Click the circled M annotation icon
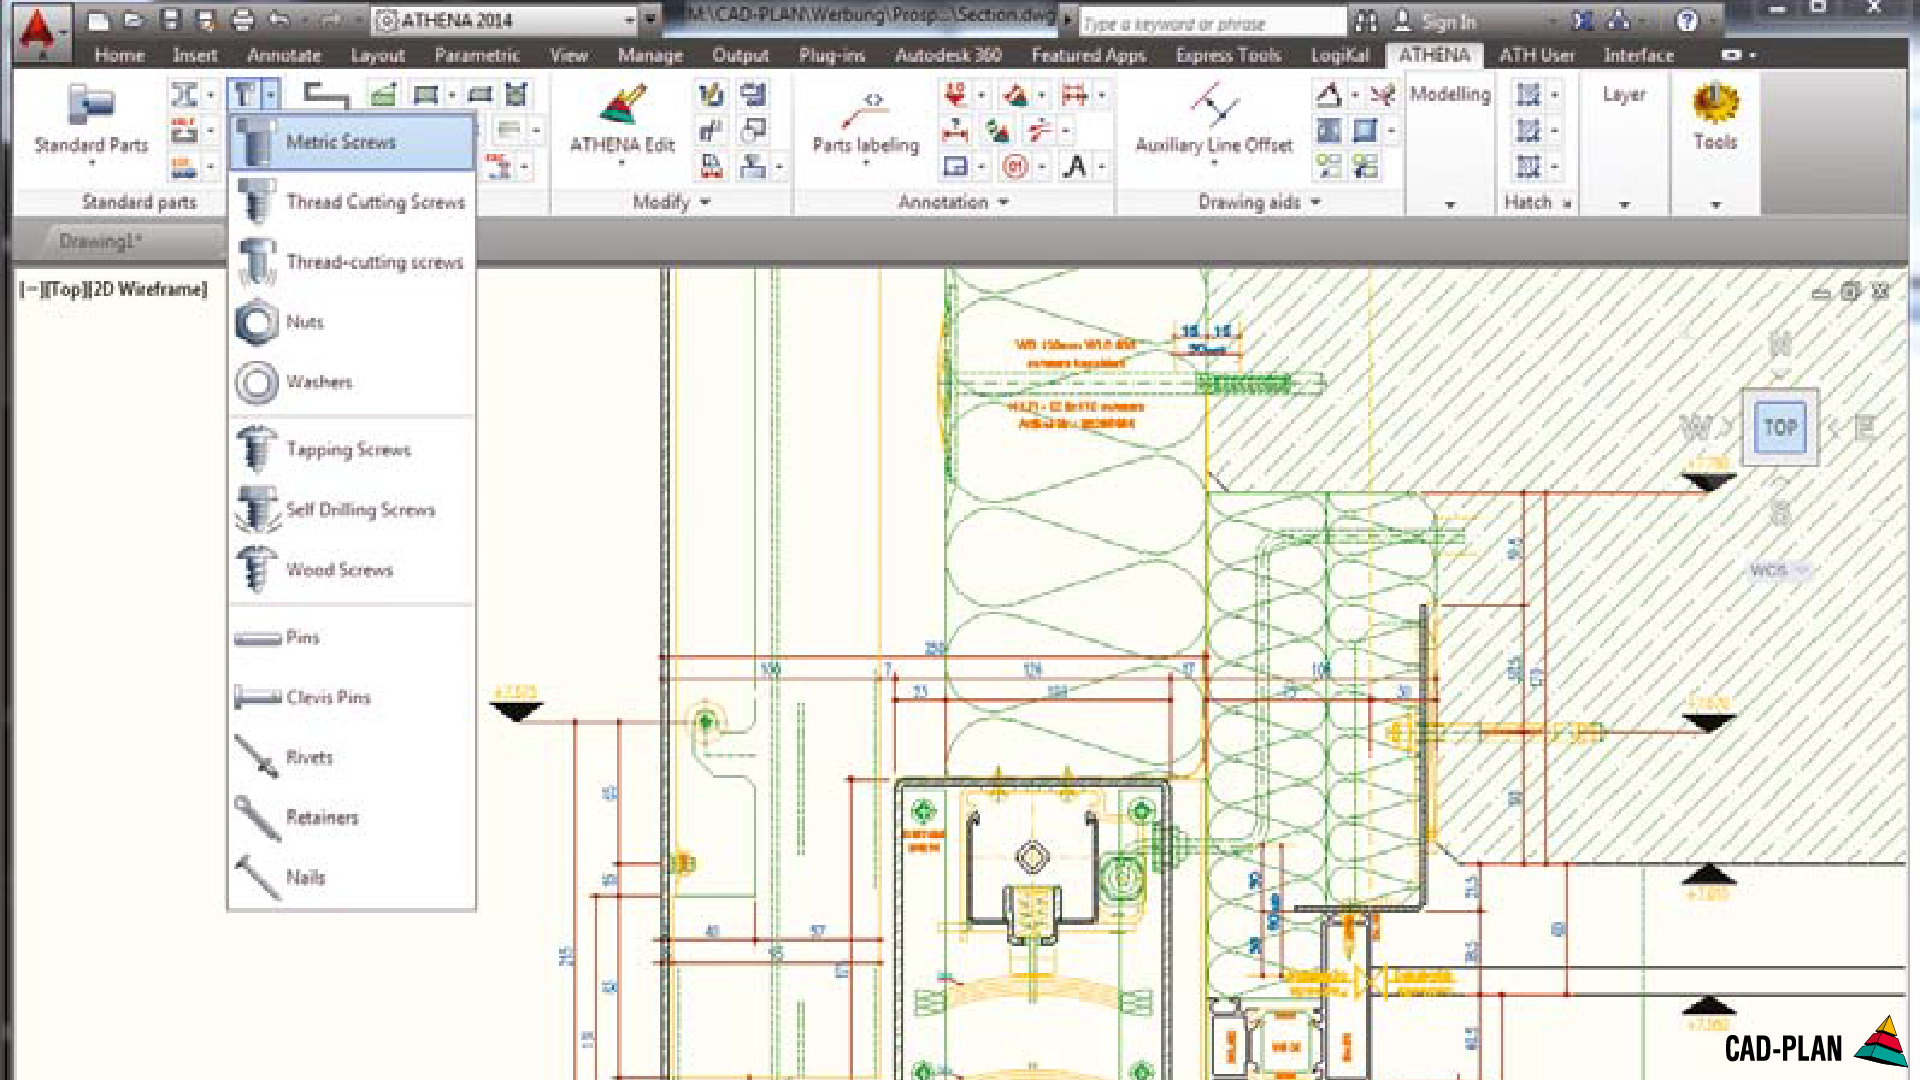Screen dimensions: 1920x1080 (x=1015, y=166)
